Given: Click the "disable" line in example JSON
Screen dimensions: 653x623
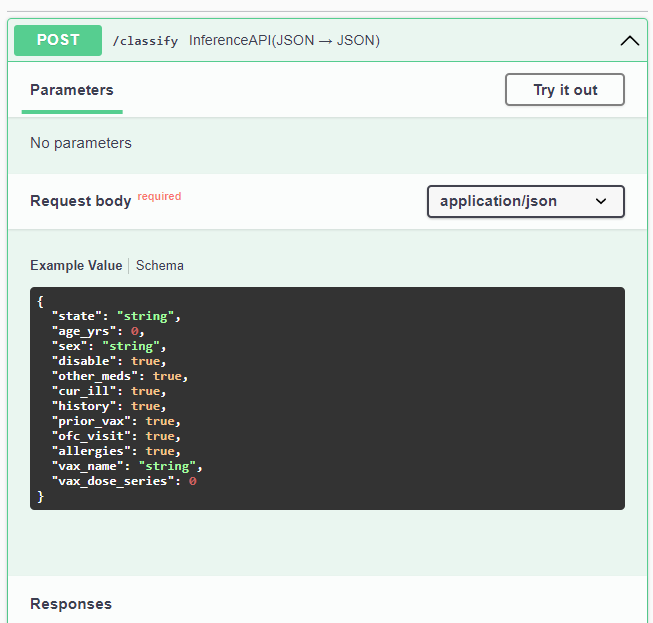Looking at the screenshot, I should point(109,361).
